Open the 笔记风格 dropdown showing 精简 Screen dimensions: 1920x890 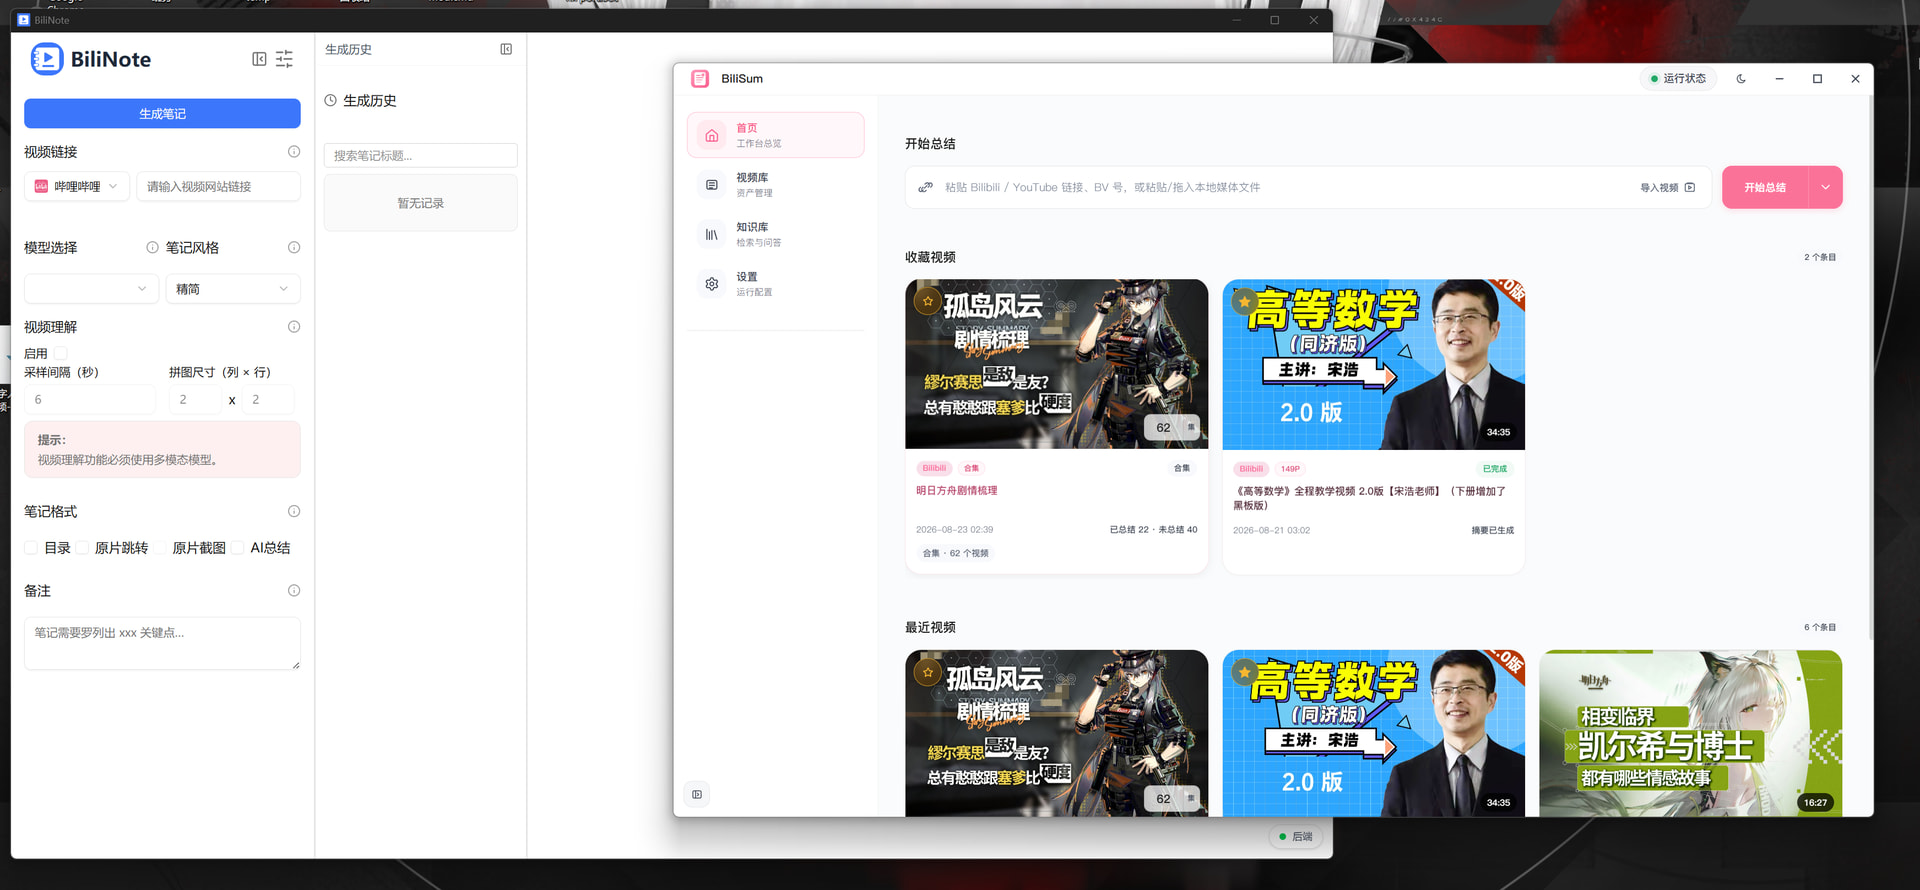coord(233,289)
